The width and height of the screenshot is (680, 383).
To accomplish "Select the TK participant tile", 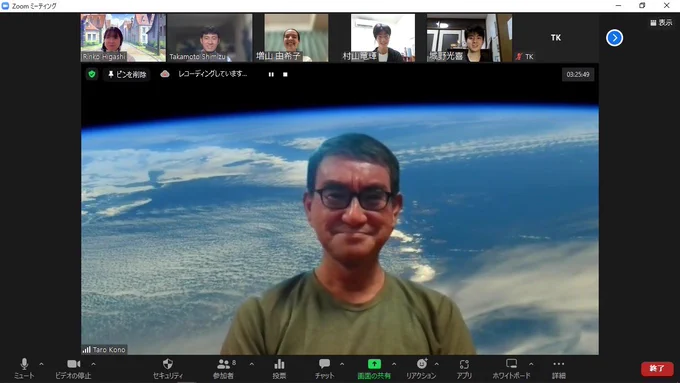I will (x=556, y=38).
